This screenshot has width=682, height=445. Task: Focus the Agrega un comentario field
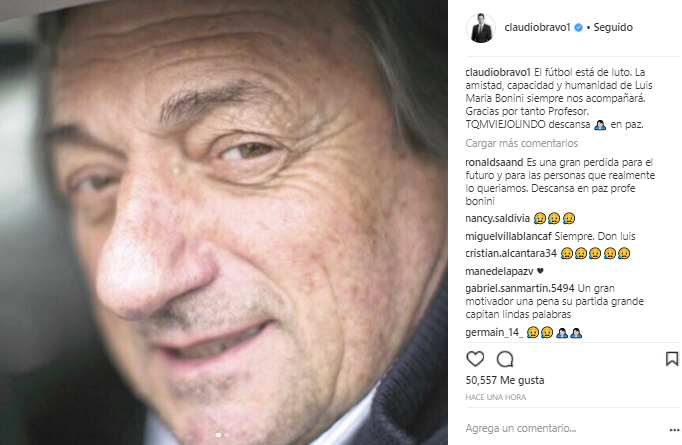click(564, 428)
